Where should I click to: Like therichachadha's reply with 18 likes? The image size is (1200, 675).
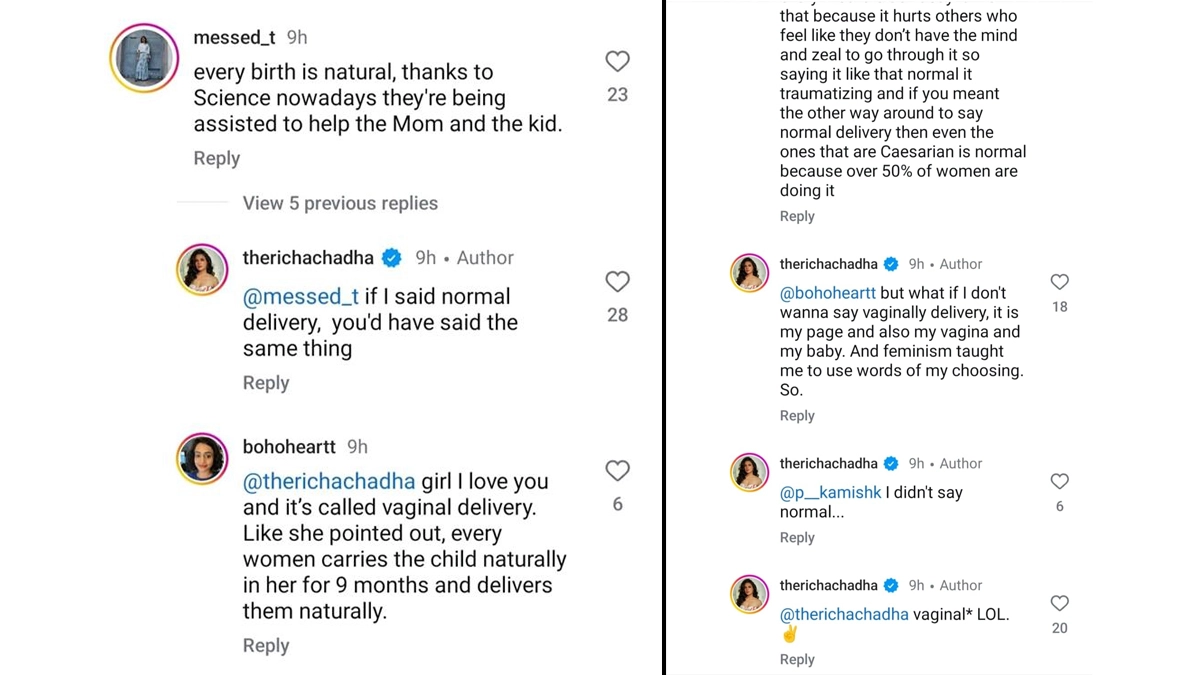point(1060,282)
